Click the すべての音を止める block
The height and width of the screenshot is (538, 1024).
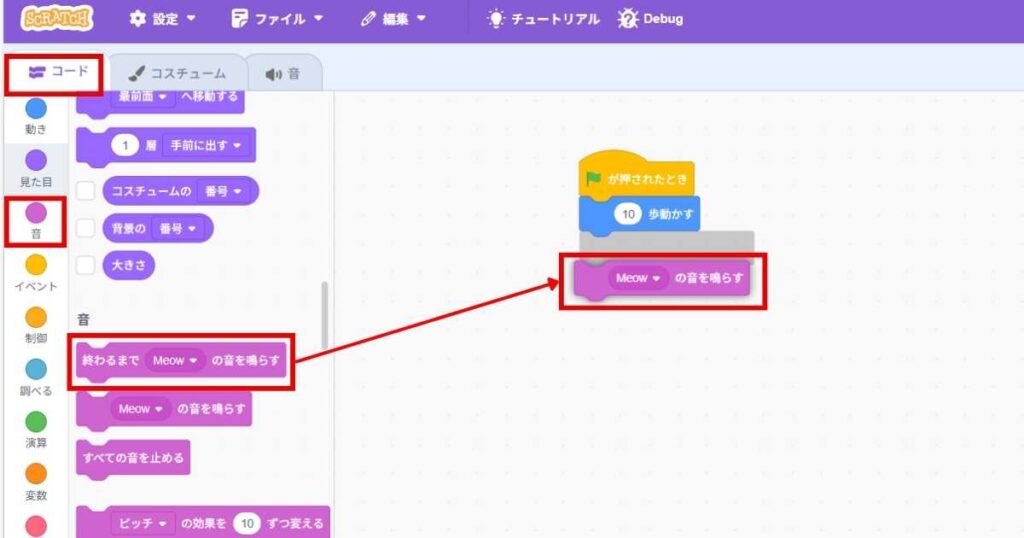pos(133,459)
